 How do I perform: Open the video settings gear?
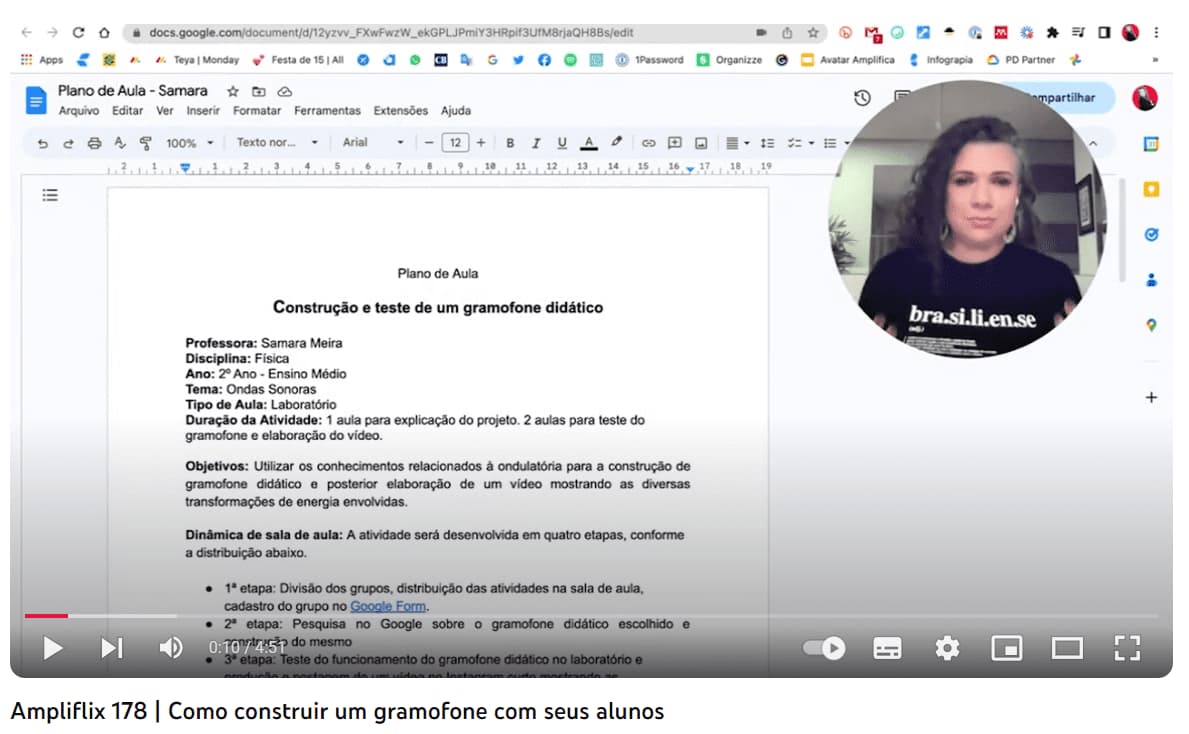click(946, 648)
